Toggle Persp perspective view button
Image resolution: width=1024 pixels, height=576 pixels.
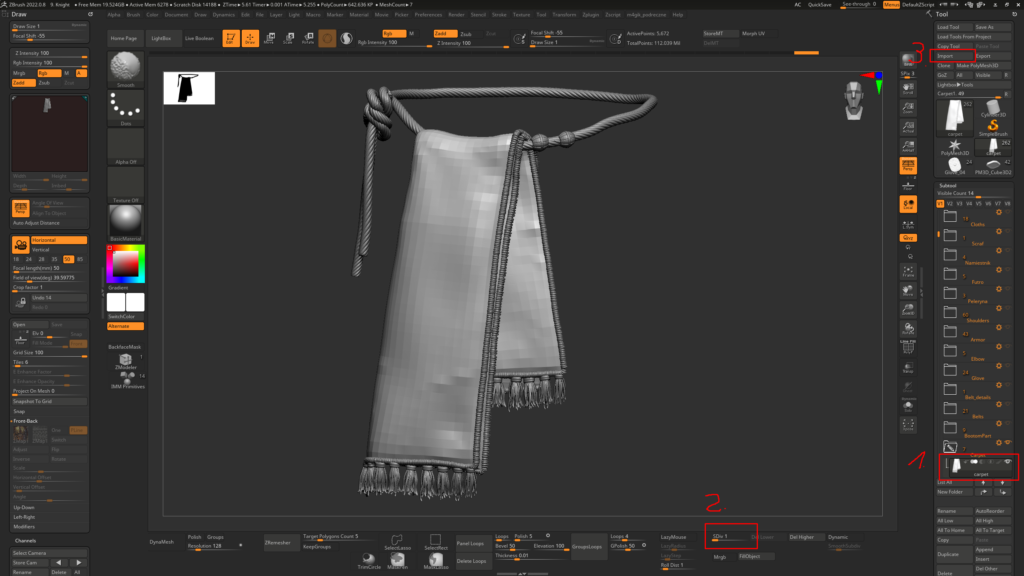tap(908, 164)
